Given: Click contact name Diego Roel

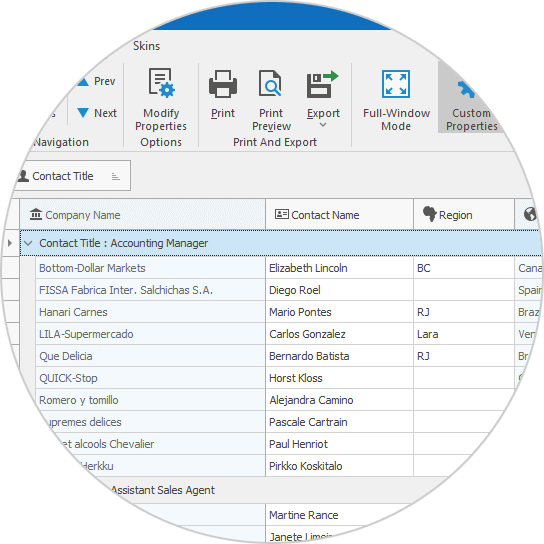Looking at the screenshot, I should pos(295,290).
